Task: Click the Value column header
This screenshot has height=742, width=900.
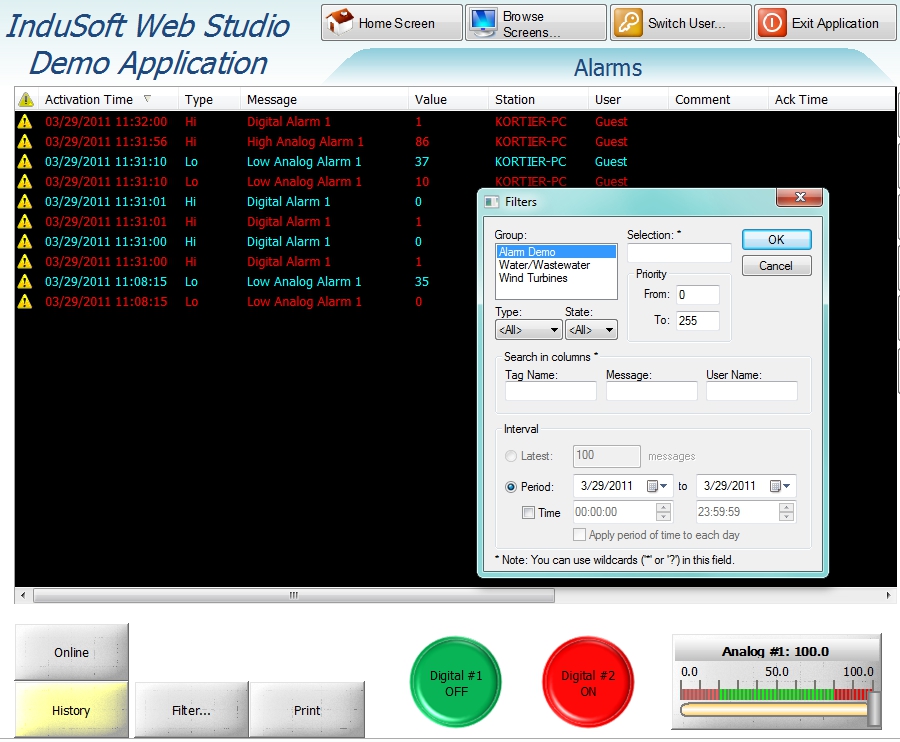Action: (x=448, y=99)
